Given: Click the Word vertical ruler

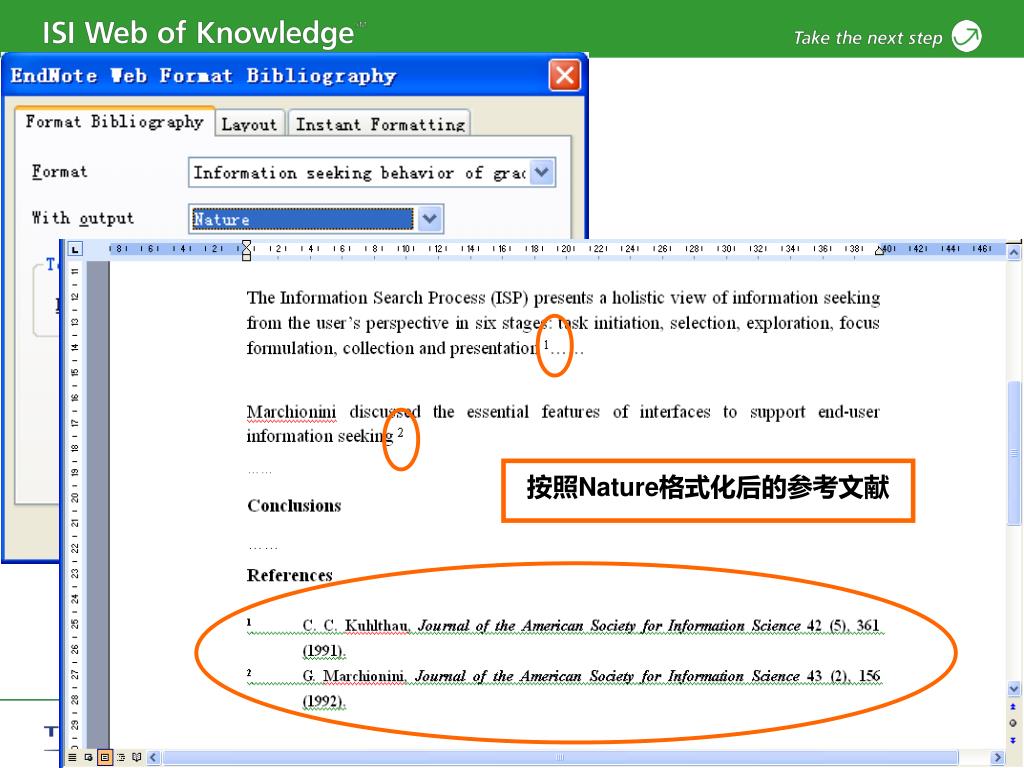Looking at the screenshot, I should pyautogui.click(x=74, y=506).
